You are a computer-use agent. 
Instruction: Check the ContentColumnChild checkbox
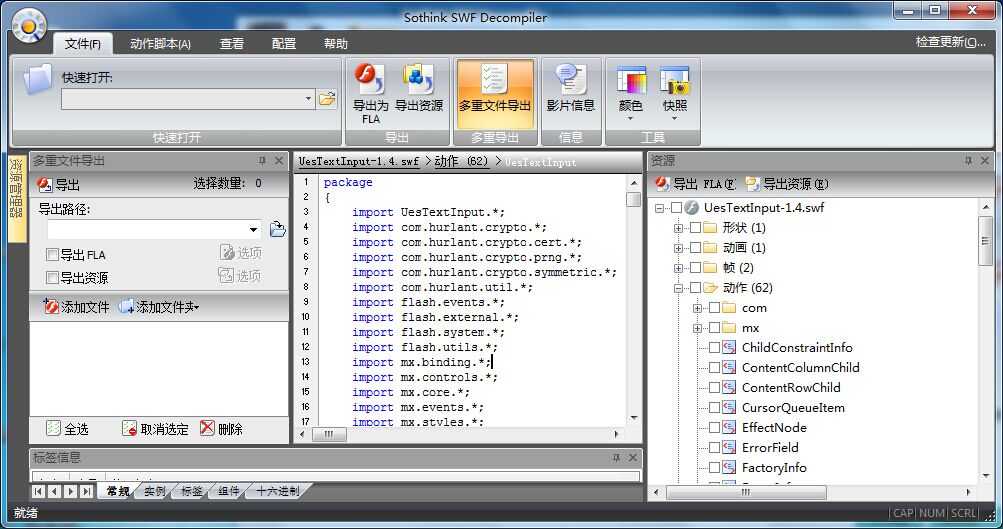pos(715,367)
